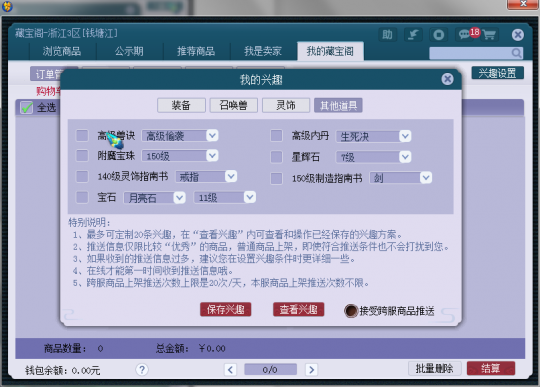The width and height of the screenshot is (540, 387).
Task: Switch to 我是卖家 tab
Action: (263, 51)
